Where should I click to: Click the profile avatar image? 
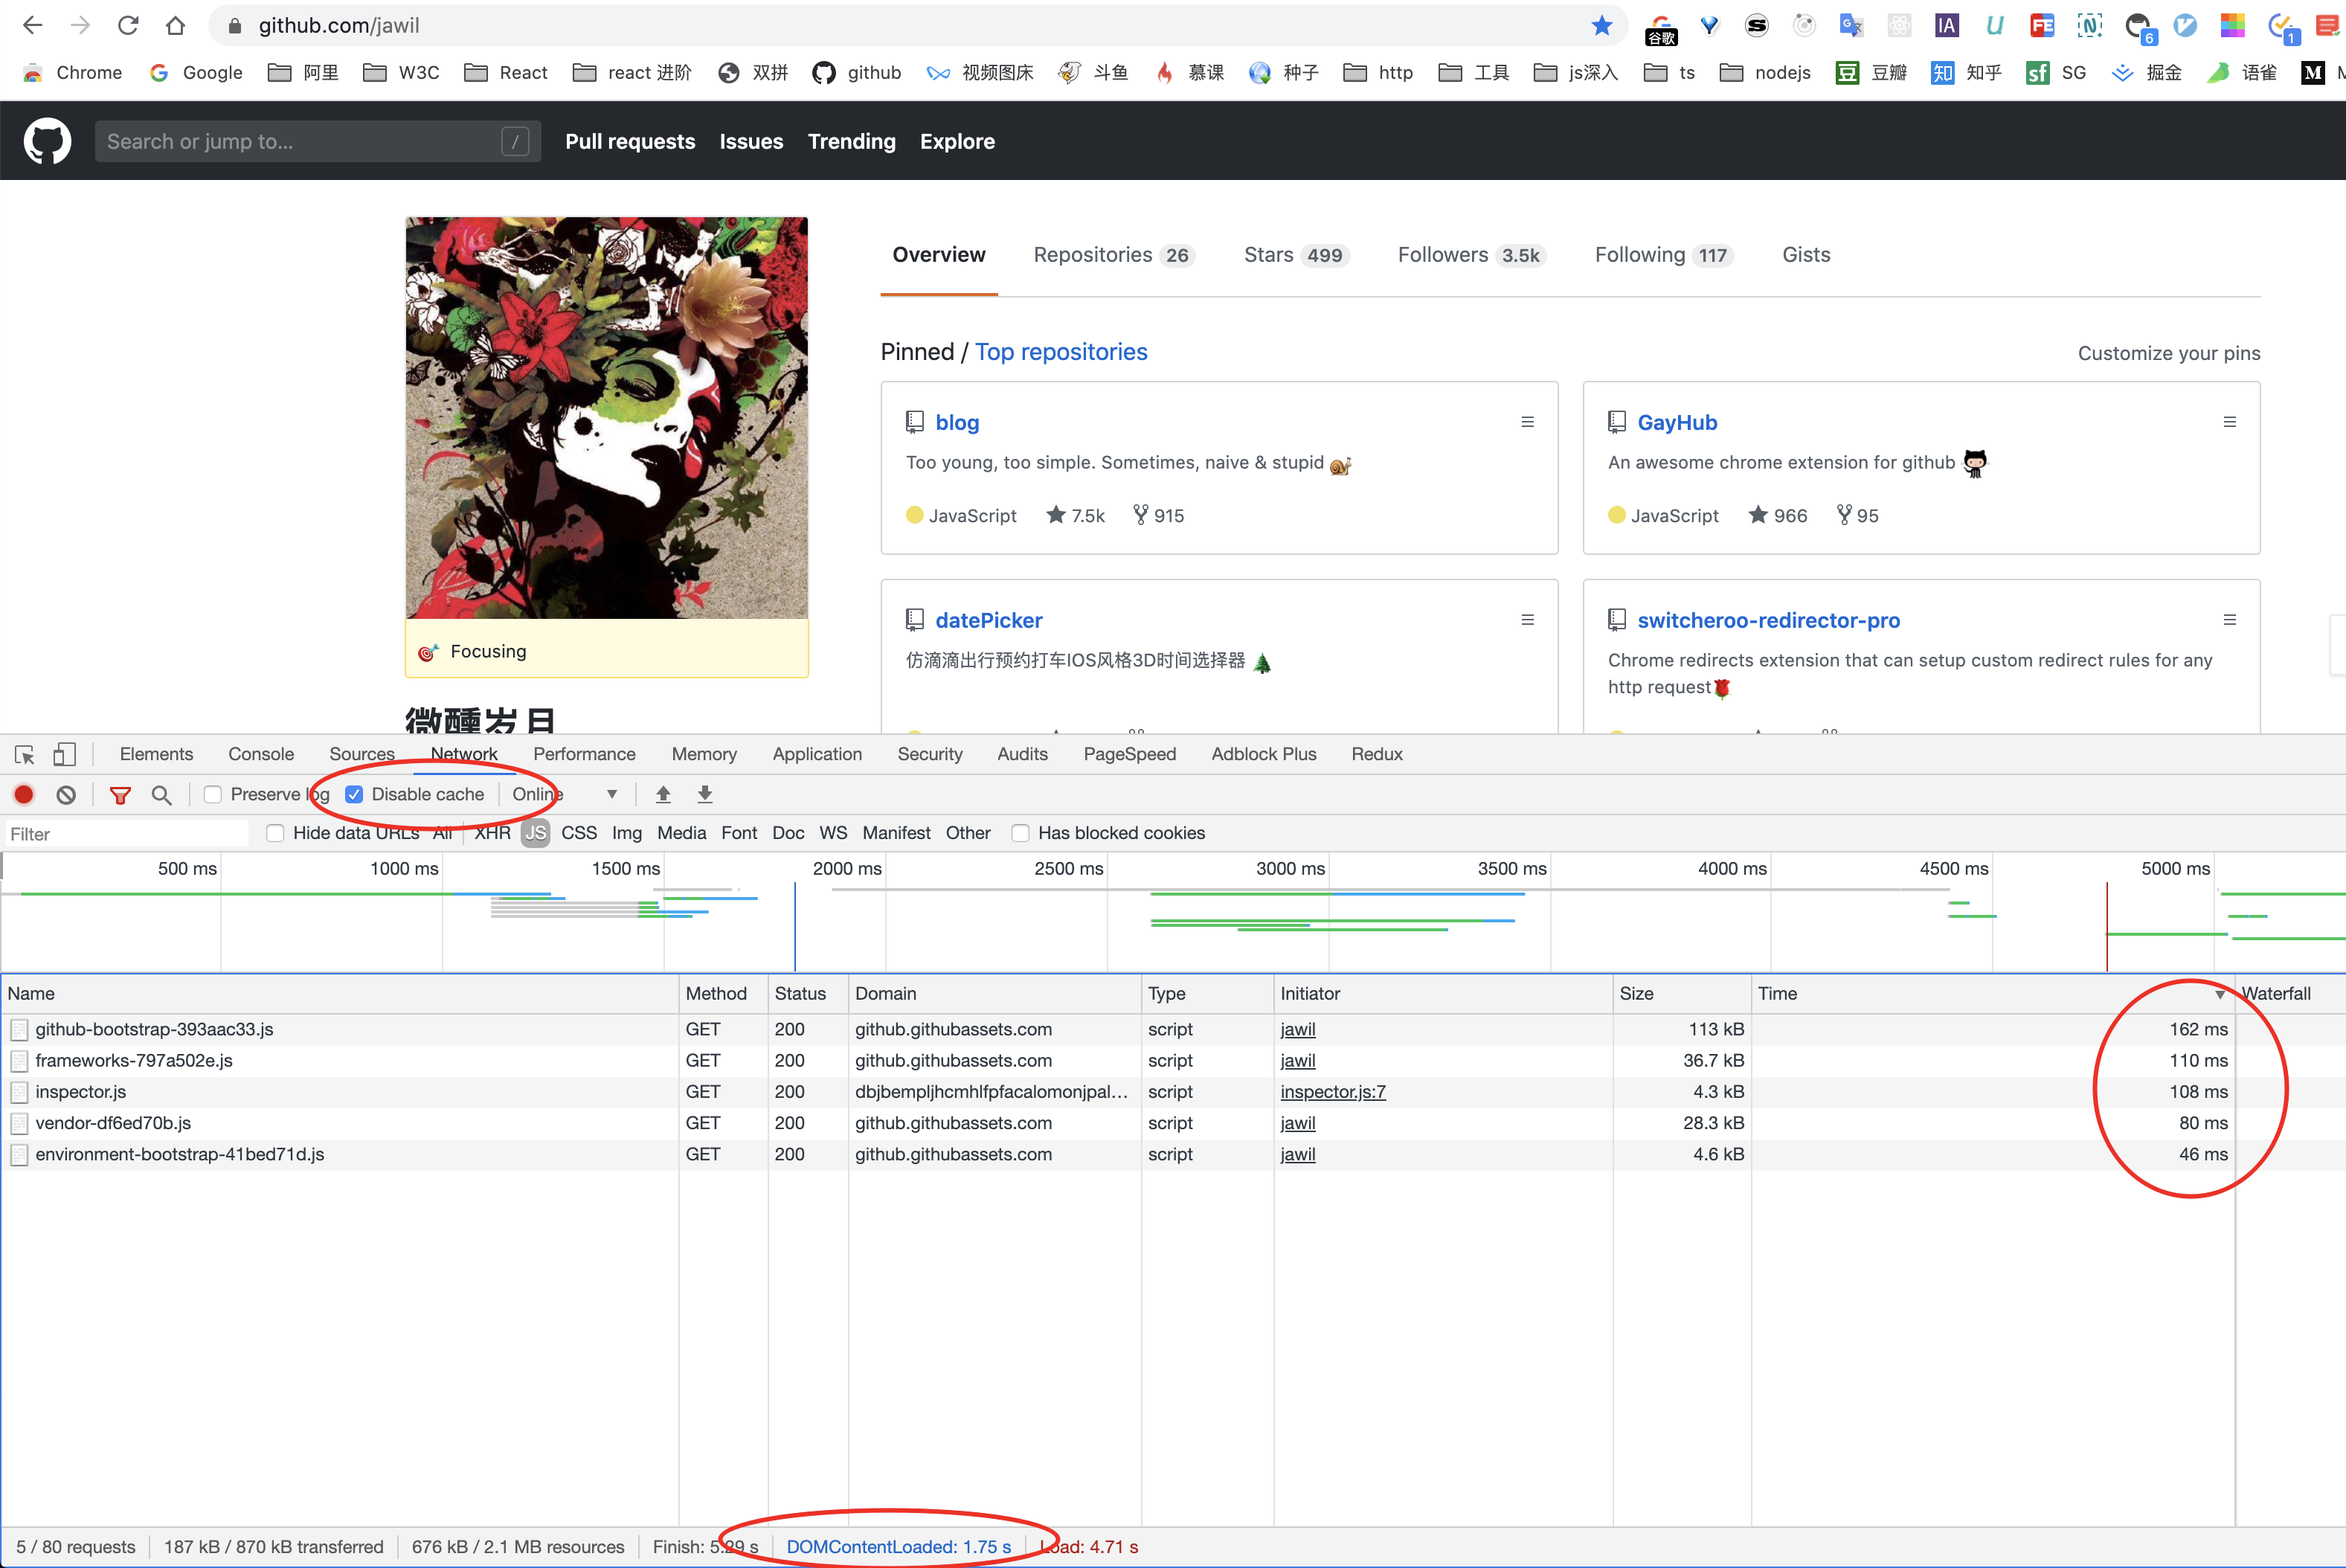606,418
